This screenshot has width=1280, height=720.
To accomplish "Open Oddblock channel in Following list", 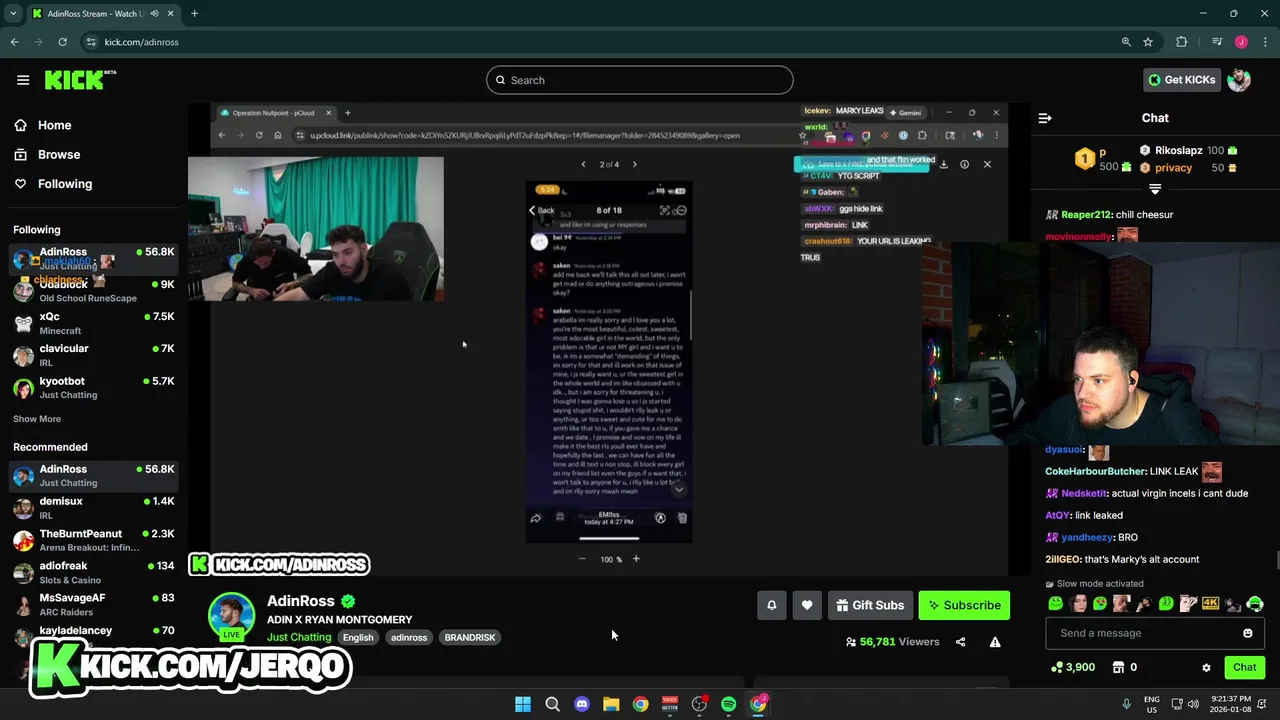I will tap(93, 291).
